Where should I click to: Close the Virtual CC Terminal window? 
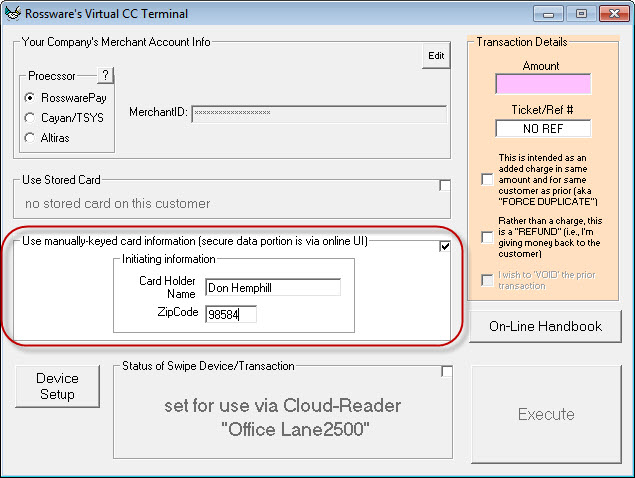(x=606, y=14)
